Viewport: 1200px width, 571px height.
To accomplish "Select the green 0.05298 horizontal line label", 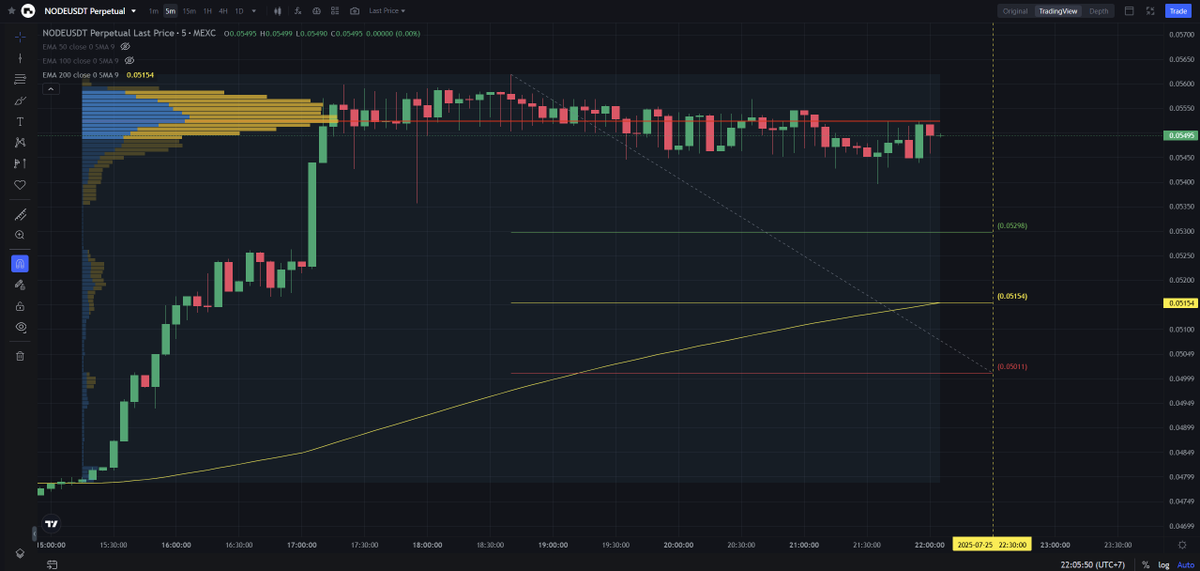I will click(x=1012, y=225).
